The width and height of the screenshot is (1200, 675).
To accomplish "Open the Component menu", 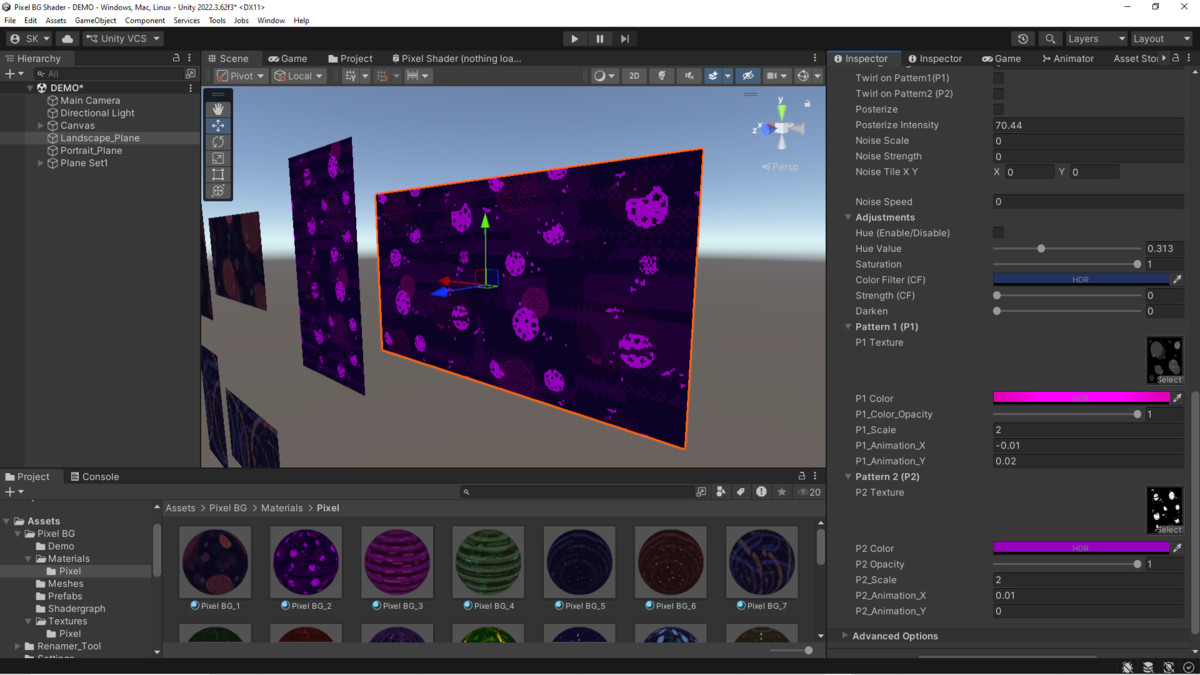I will (145, 20).
